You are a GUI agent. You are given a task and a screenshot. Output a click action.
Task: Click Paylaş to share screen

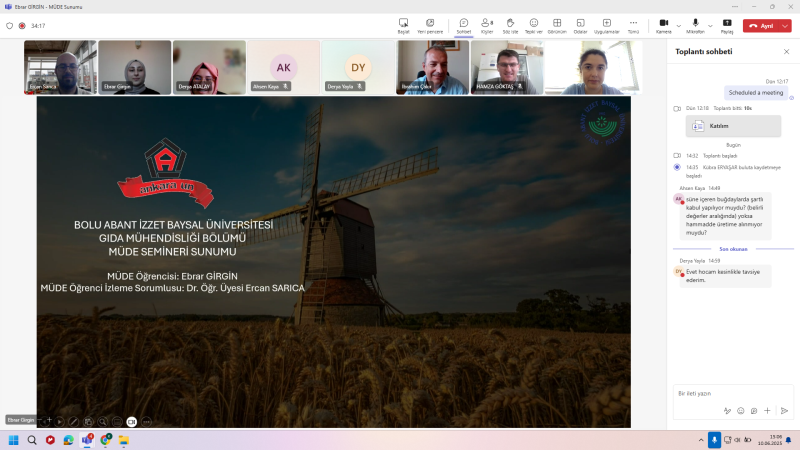[727, 26]
